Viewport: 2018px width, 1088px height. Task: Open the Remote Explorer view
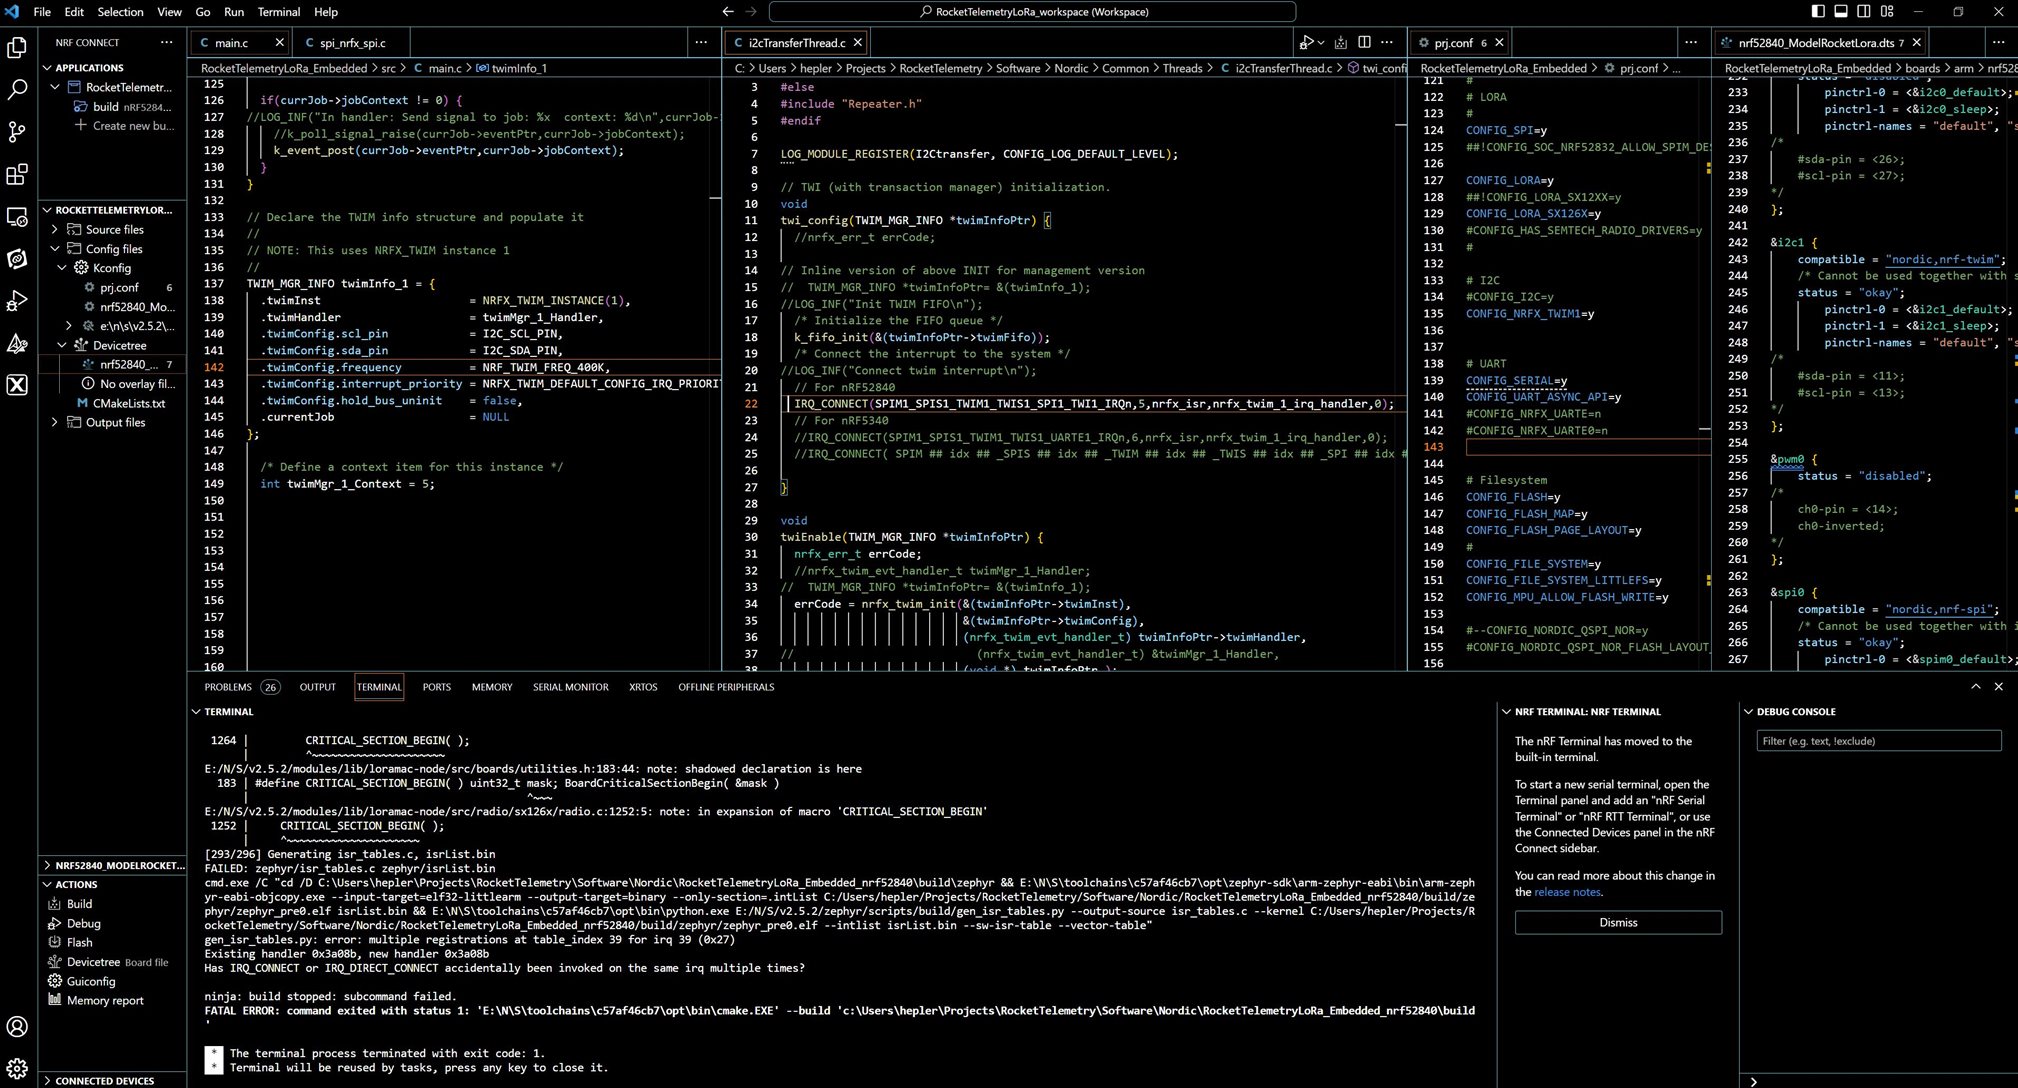point(17,217)
